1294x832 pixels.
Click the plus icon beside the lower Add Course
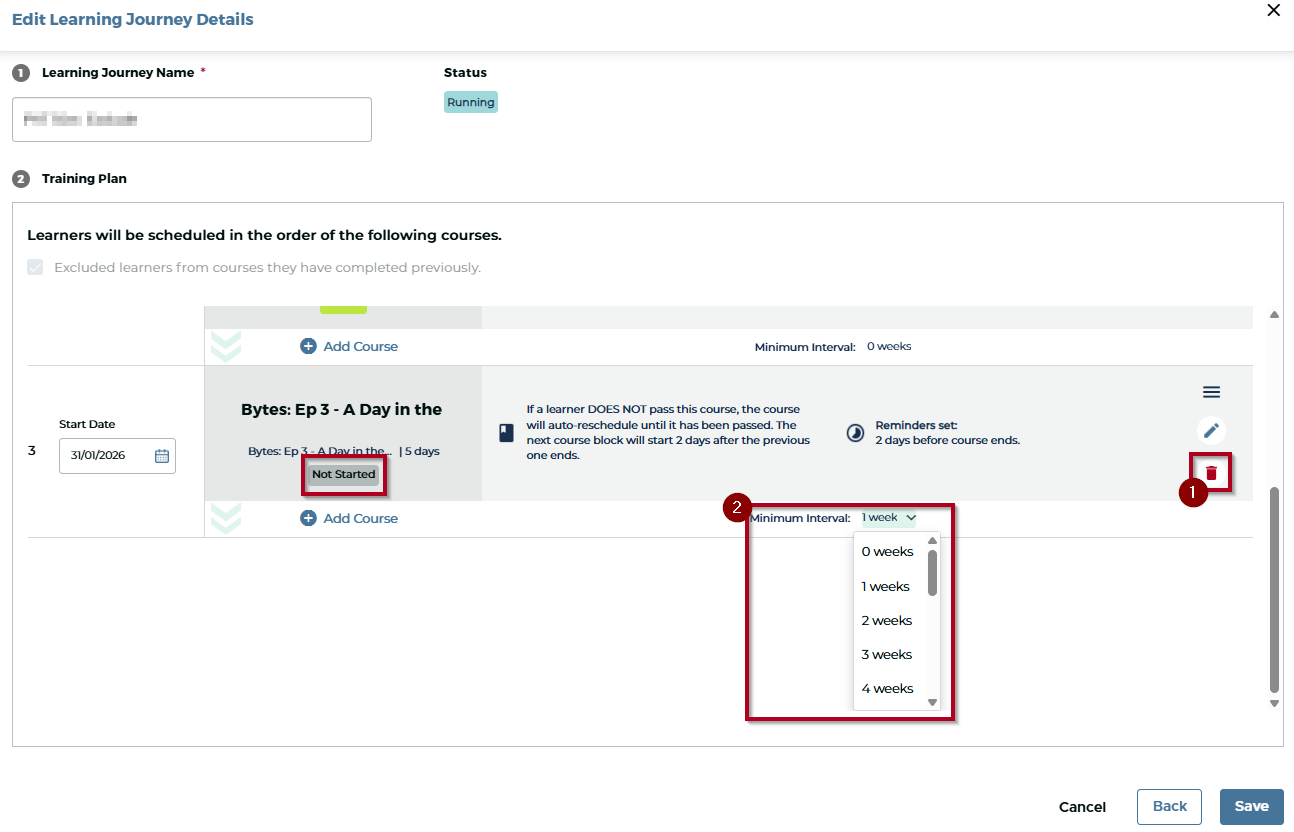(308, 518)
